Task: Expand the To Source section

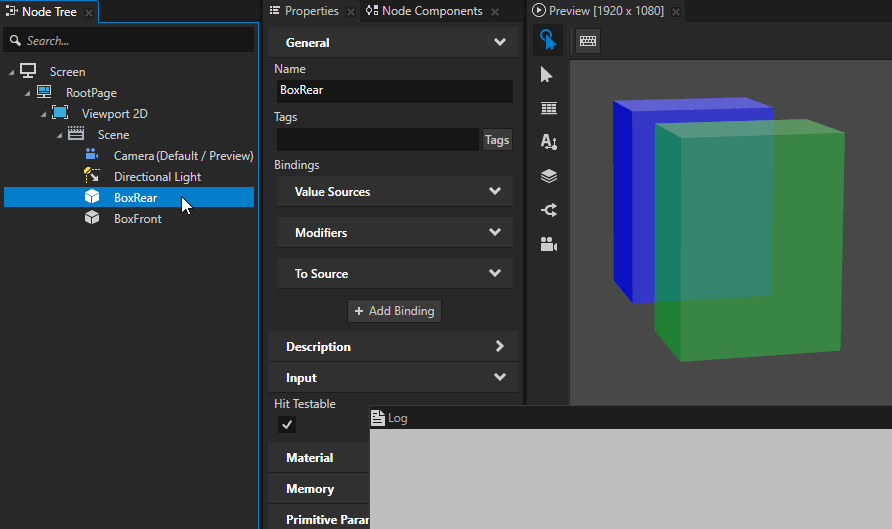Action: (495, 273)
